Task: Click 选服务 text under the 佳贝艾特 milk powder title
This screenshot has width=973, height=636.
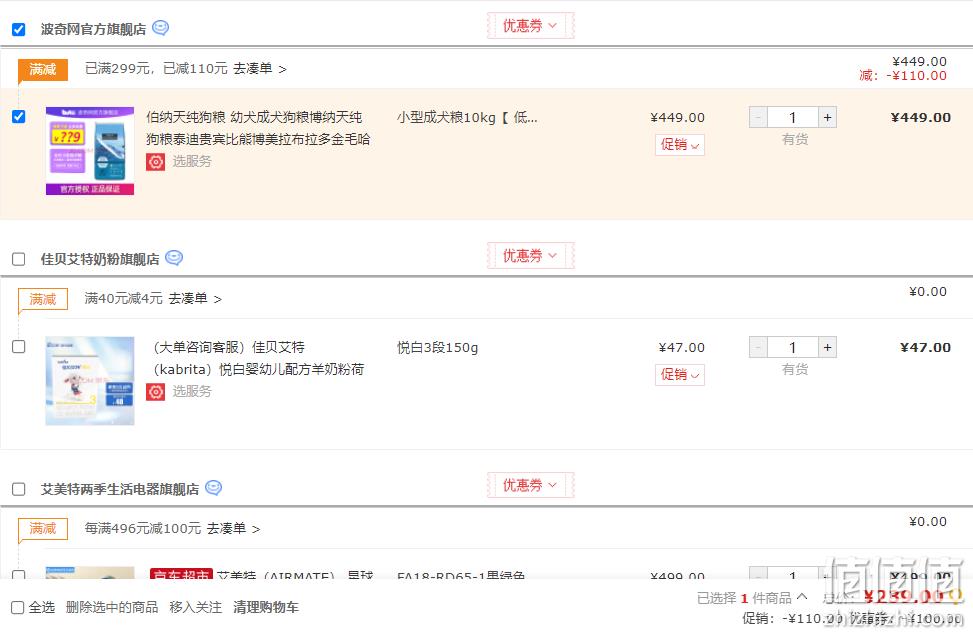Action: tap(192, 392)
